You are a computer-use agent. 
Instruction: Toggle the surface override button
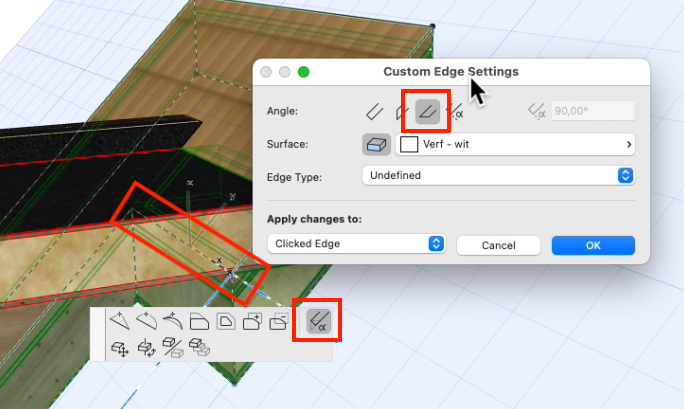(x=376, y=144)
